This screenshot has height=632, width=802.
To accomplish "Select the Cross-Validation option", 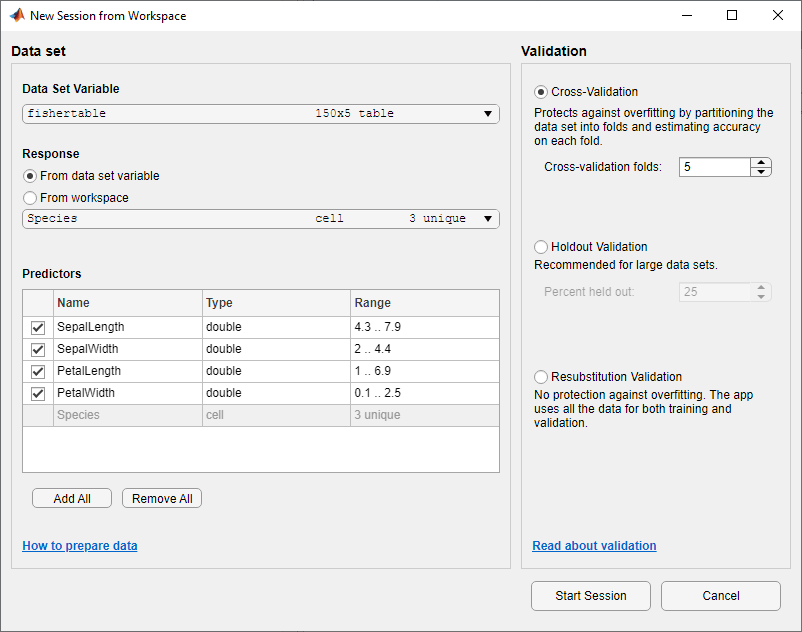I will (x=541, y=91).
